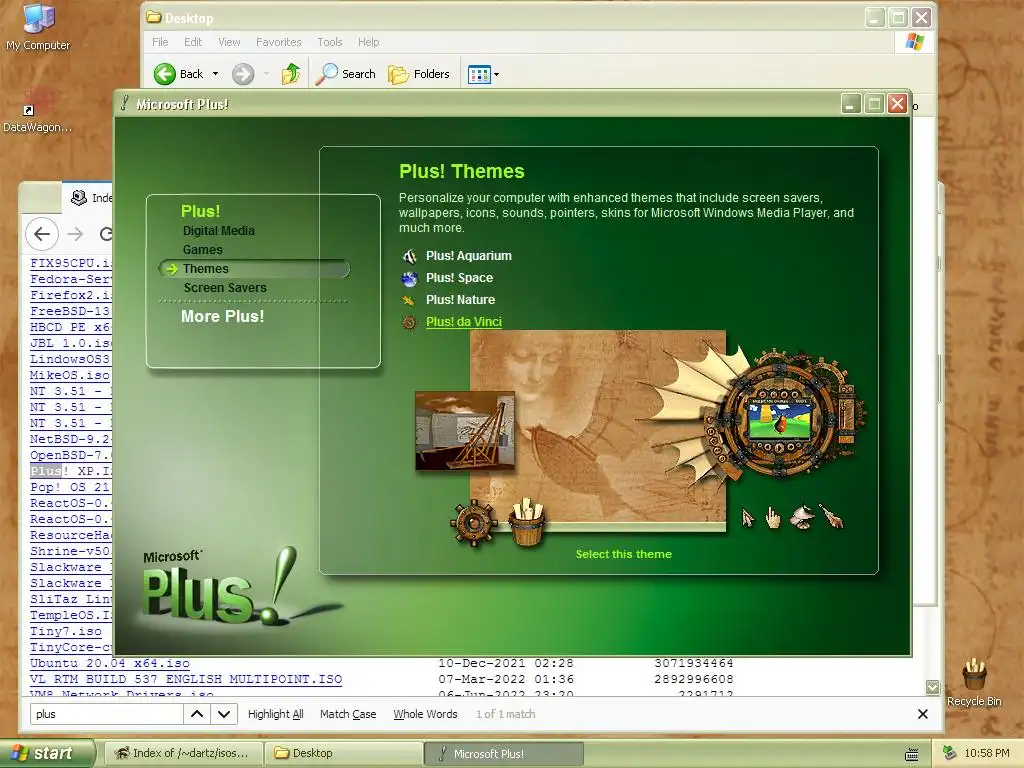This screenshot has height=768, width=1024.
Task: Open Help menu in Desktop window
Action: pos(368,42)
